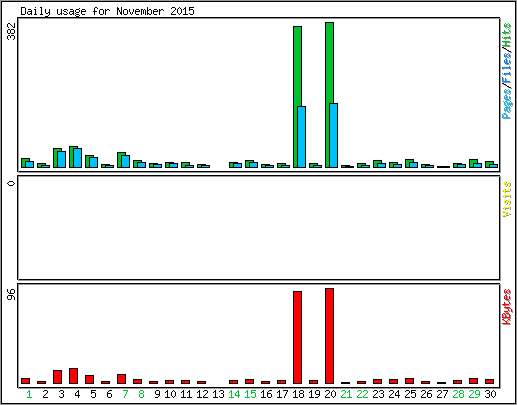Click the blue files bar for day 20
Viewport: 517px width, 405px height.
333,135
